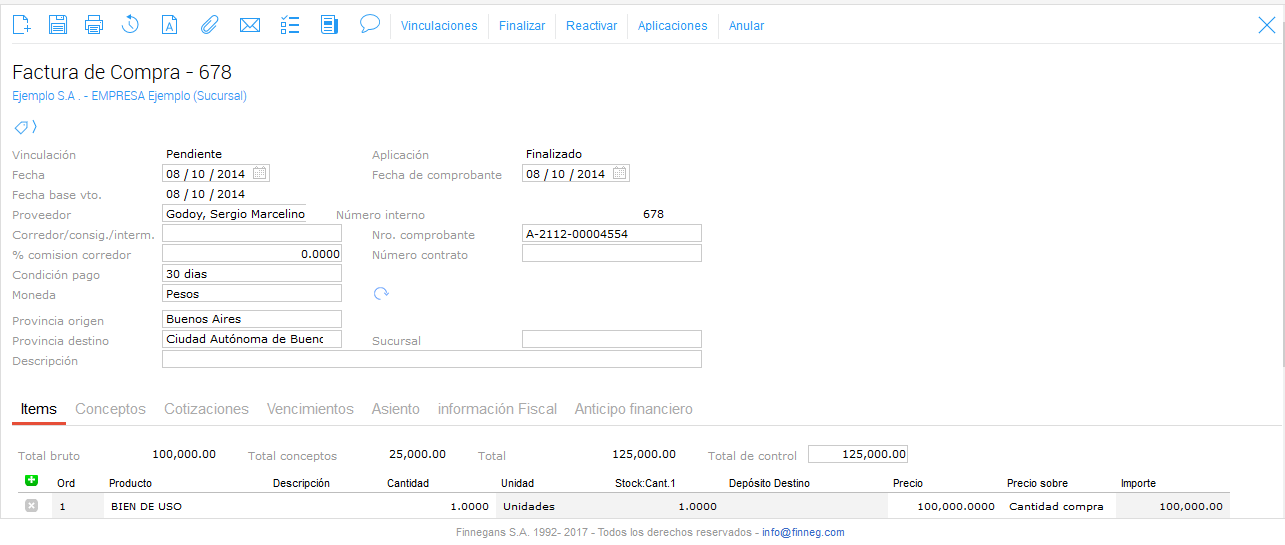Click the Descripción input field
The image size is (1285, 545).
click(x=431, y=359)
